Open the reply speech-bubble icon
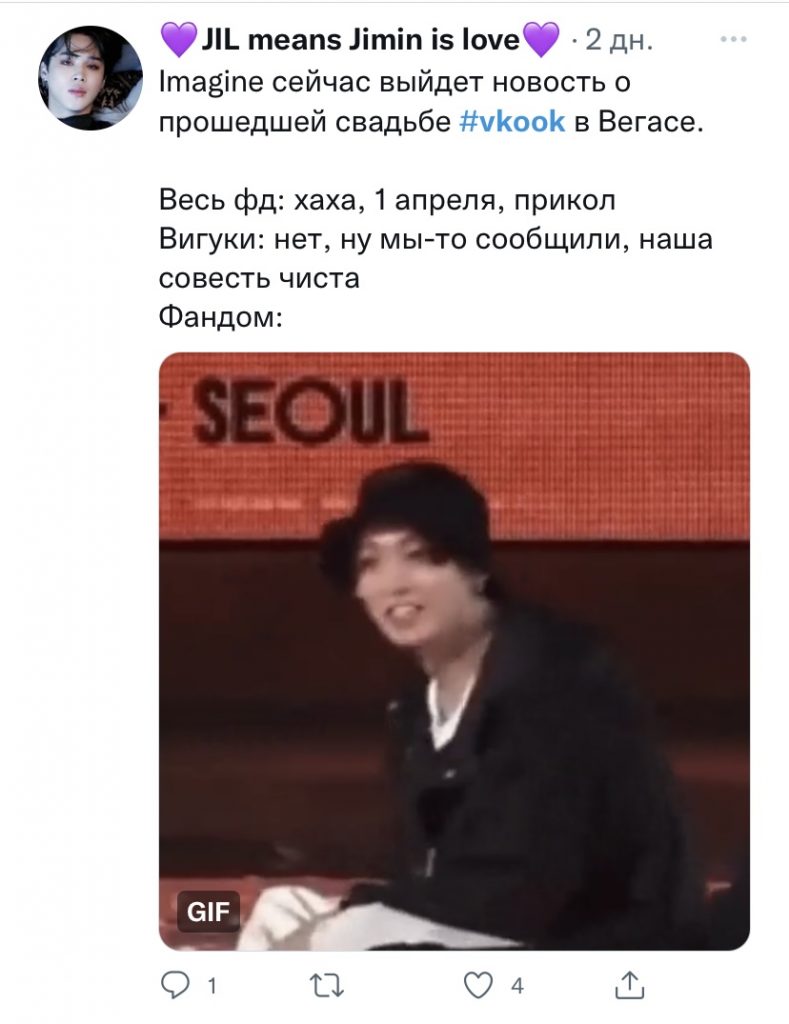789x1024 pixels. click(x=174, y=985)
